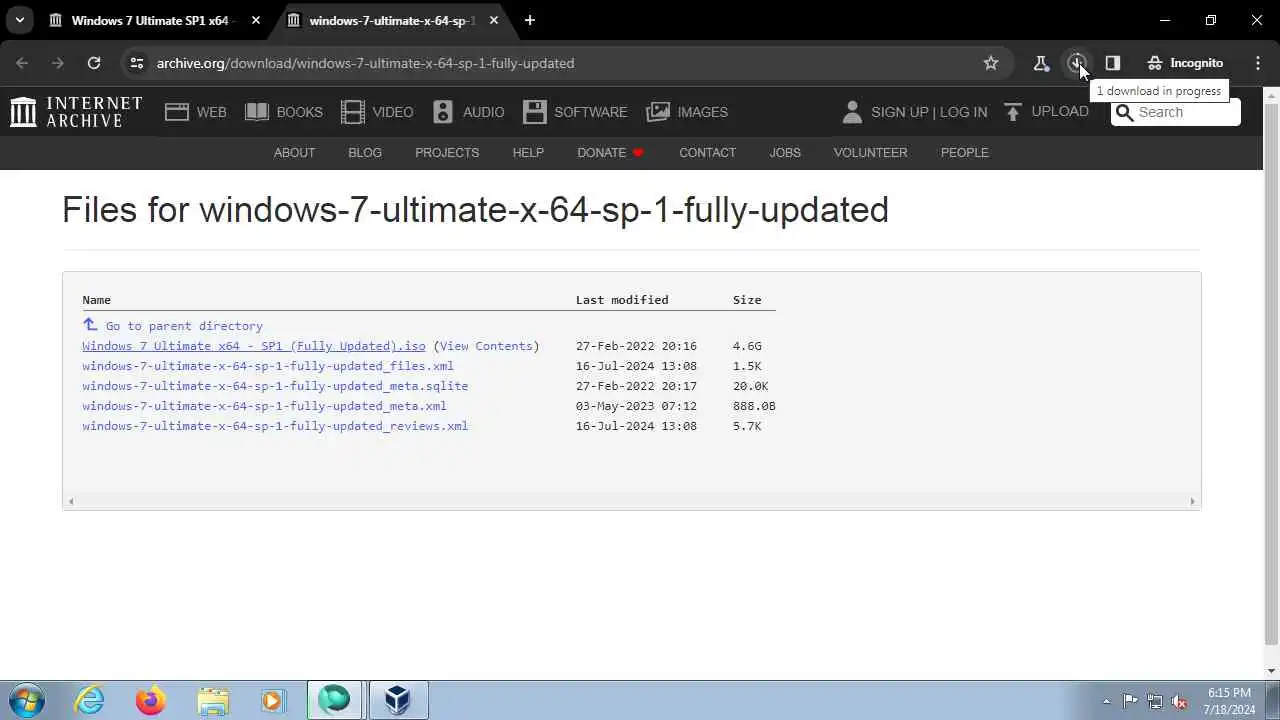The height and width of the screenshot is (720, 1280).
Task: Click the Last modified column header
Action: (x=622, y=300)
